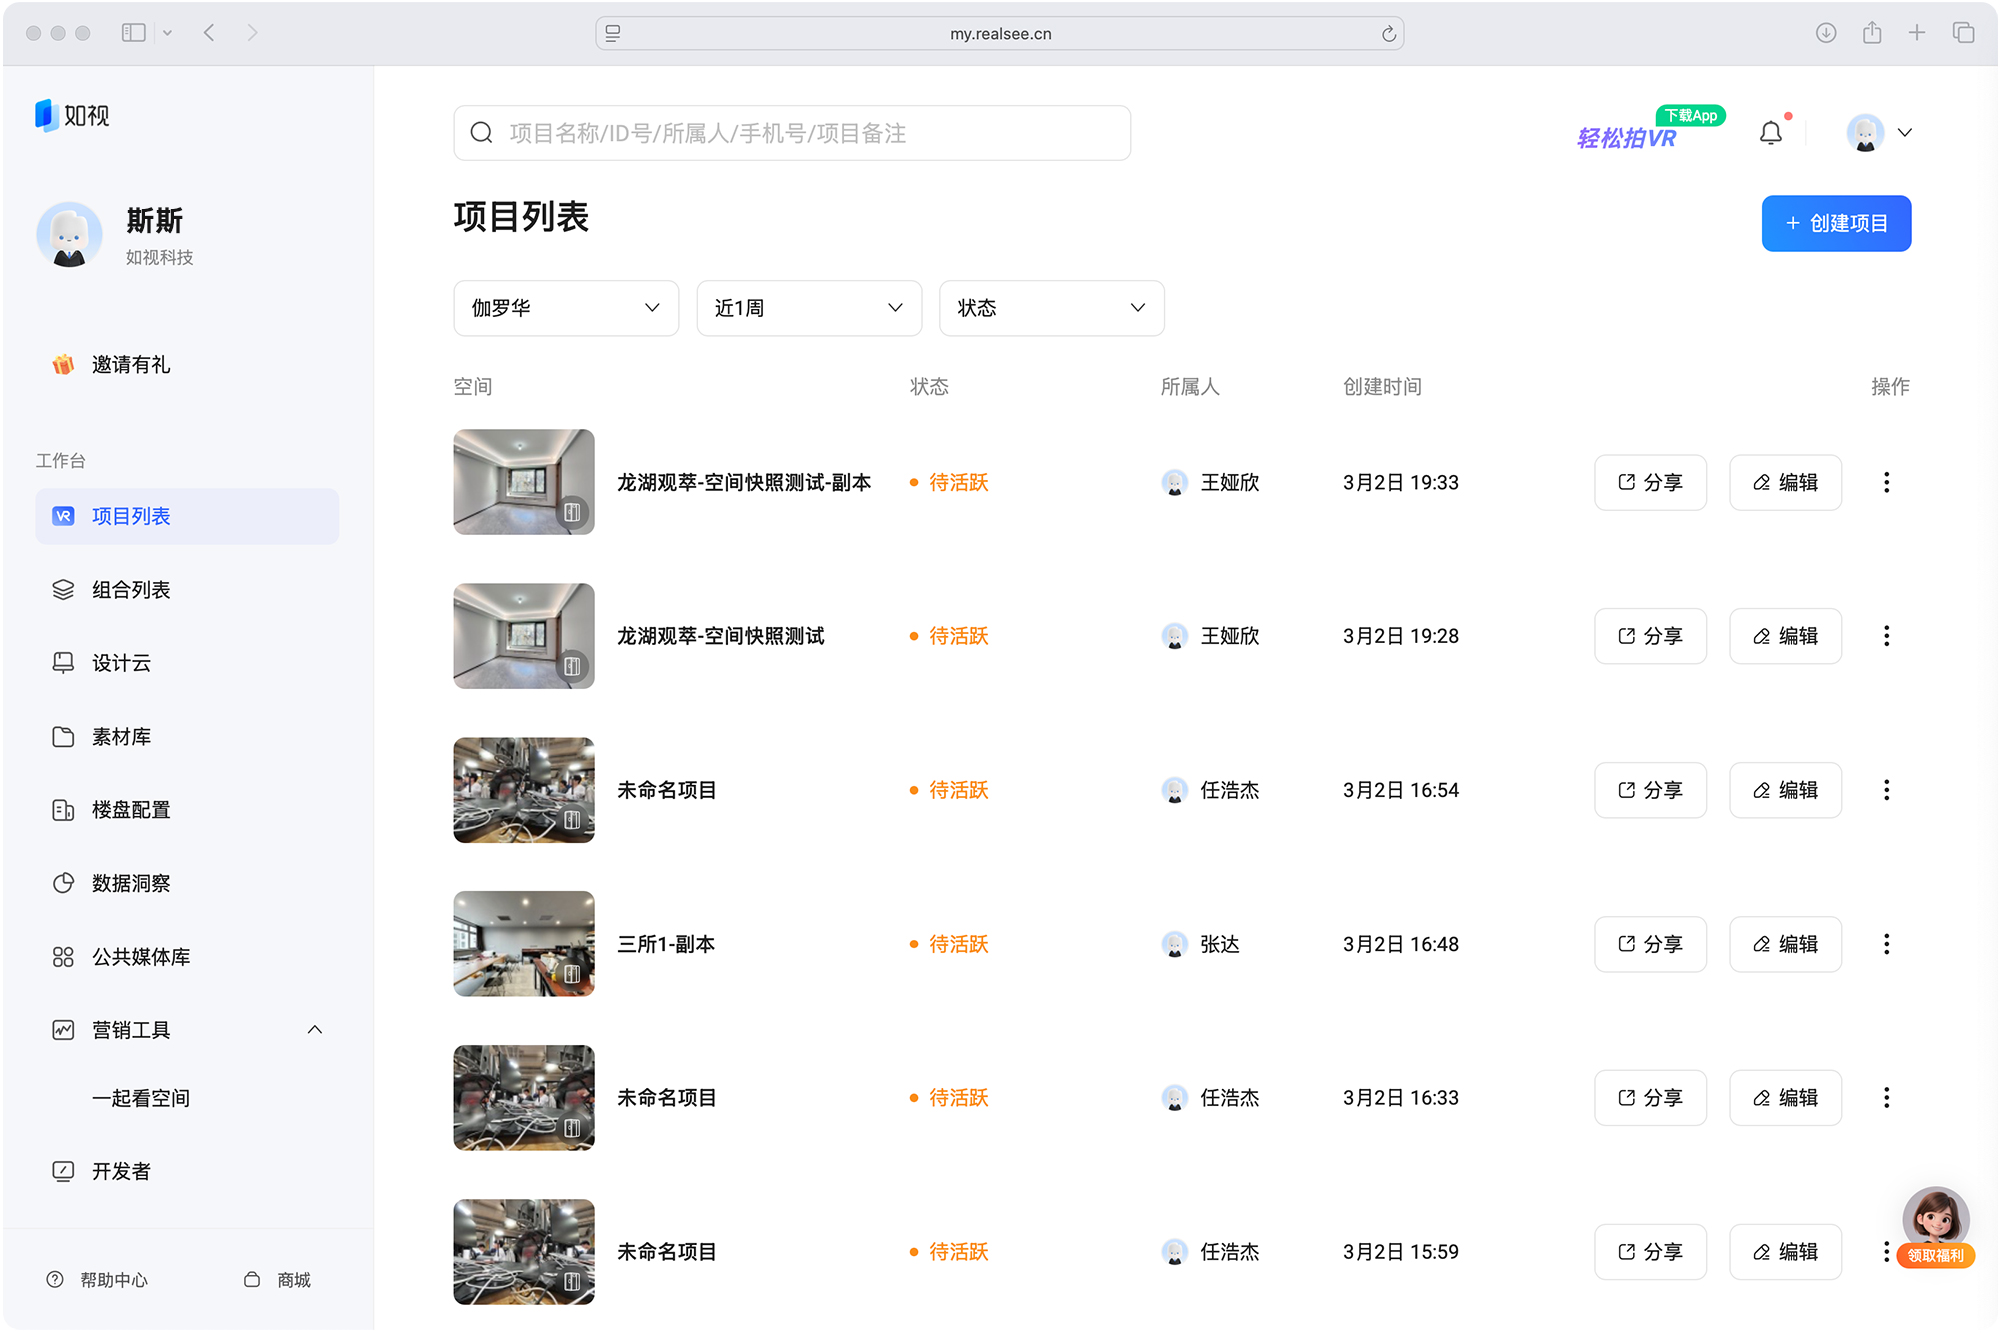Open the 状态 status filter dropdown

click(x=1051, y=308)
